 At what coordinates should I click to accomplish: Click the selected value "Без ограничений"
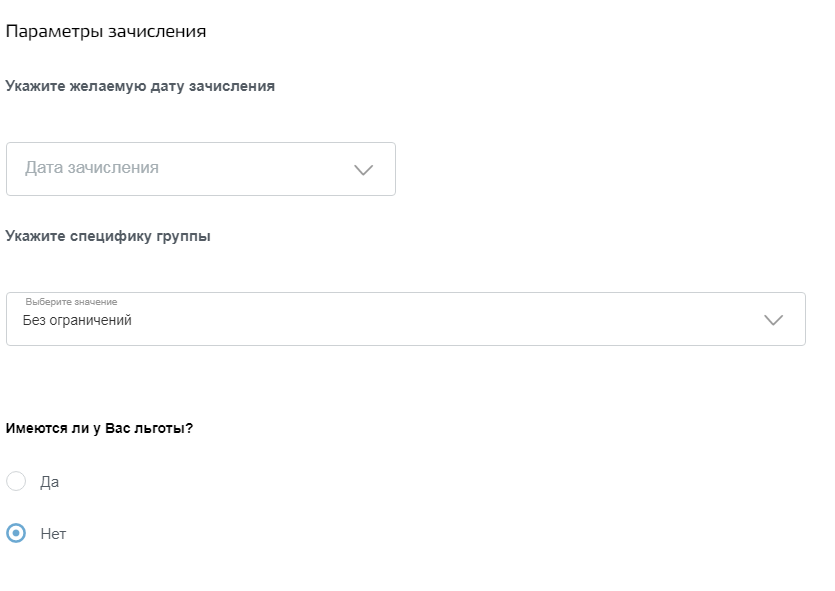click(x=77, y=321)
